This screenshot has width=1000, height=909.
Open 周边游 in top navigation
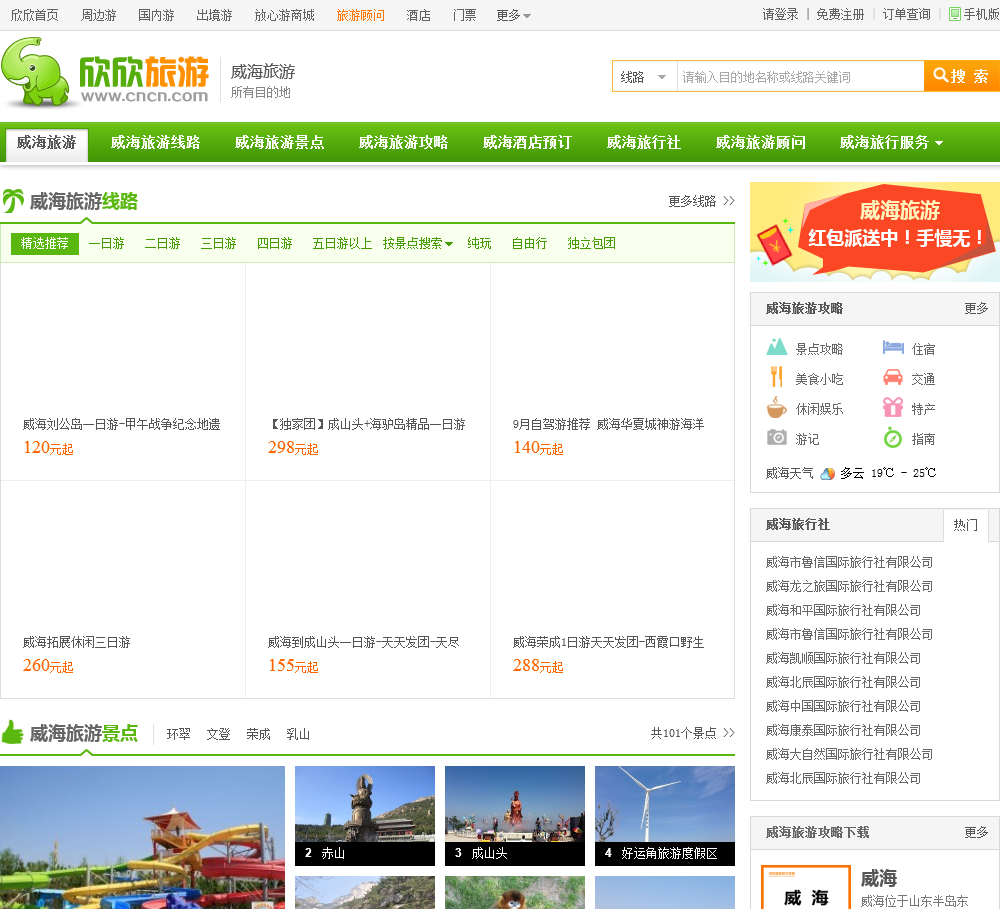[98, 15]
